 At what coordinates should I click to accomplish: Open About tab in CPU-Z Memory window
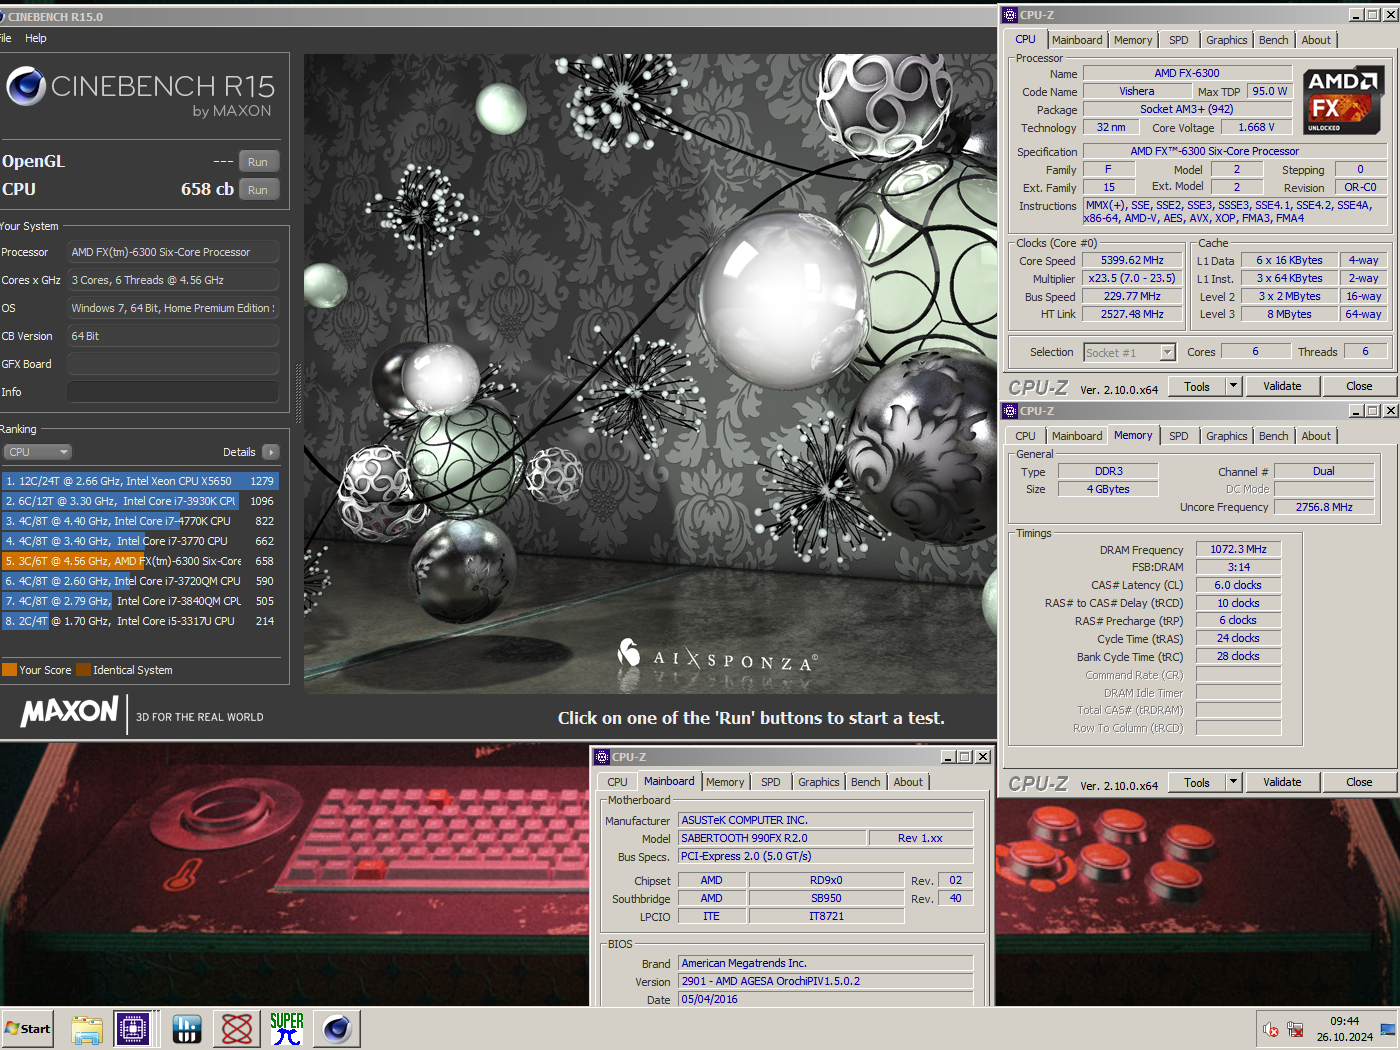point(1316,436)
